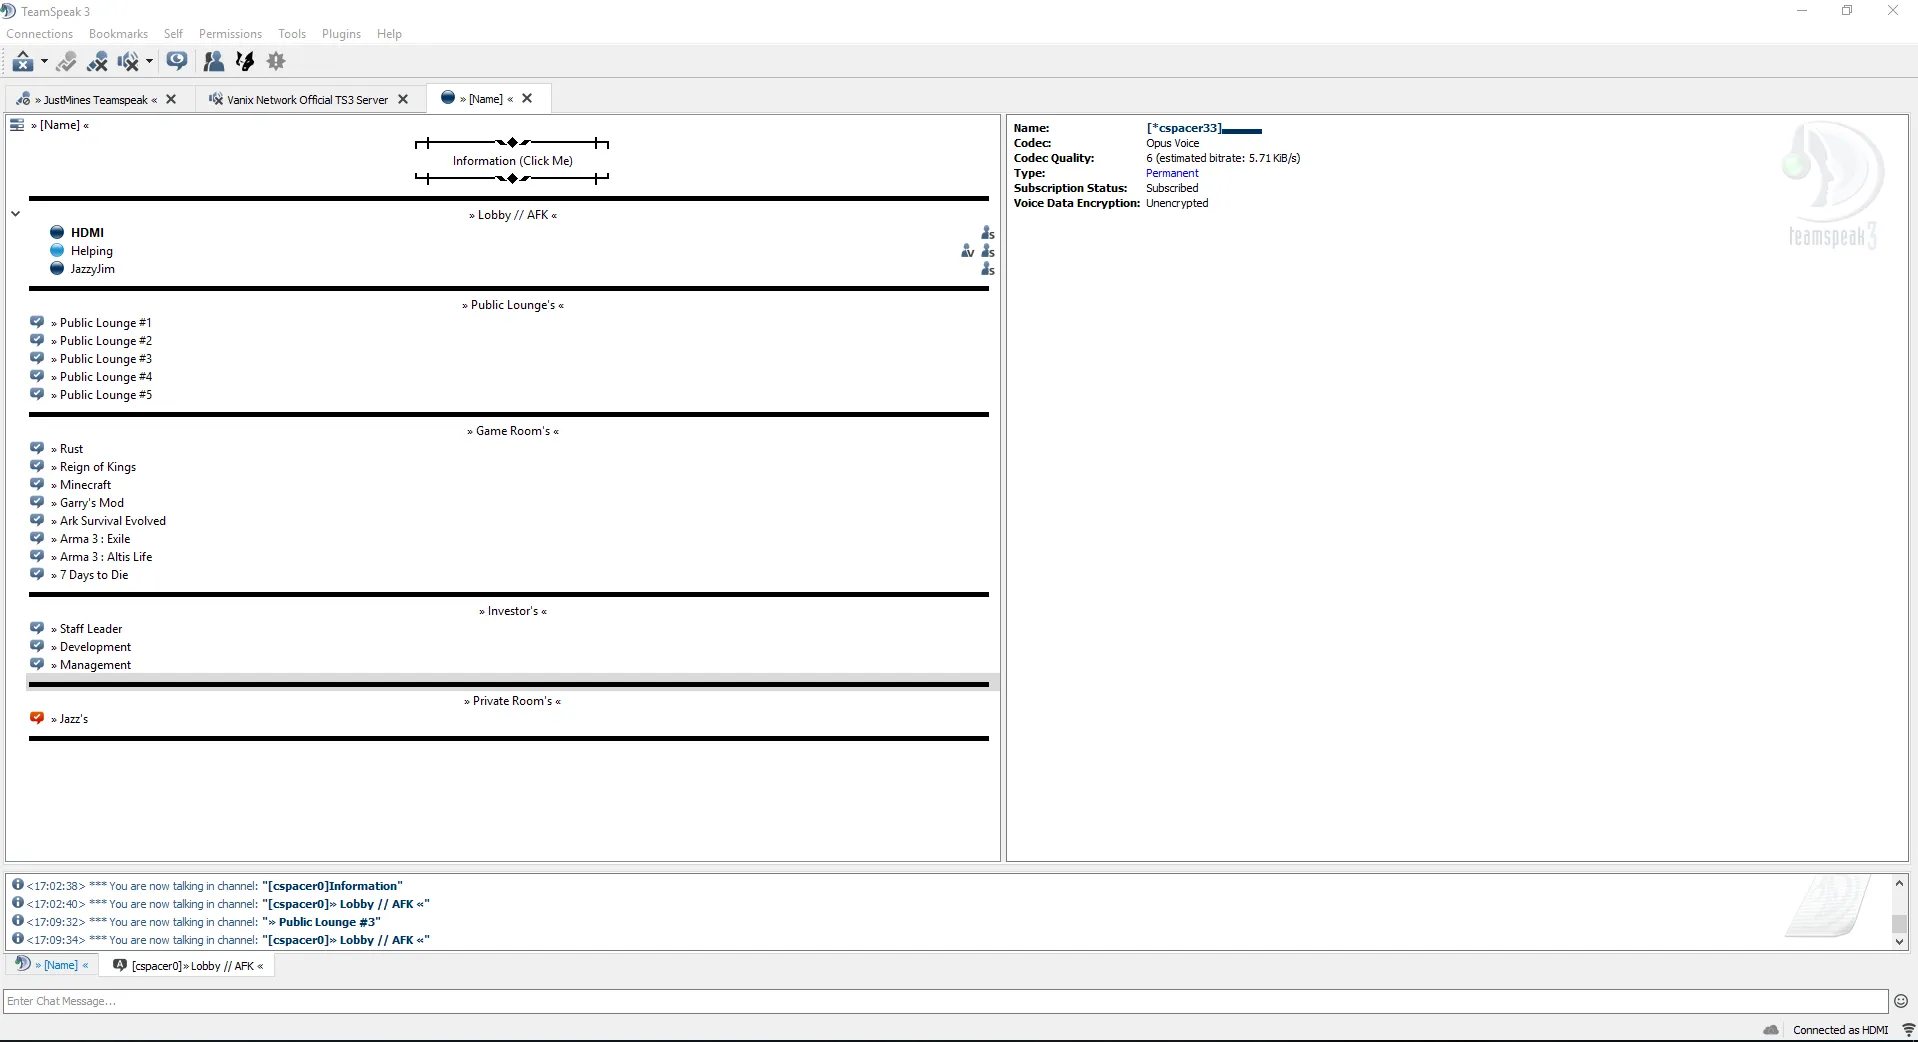The image size is (1918, 1042).
Task: Click the channel icon next to Management
Action: click(37, 665)
